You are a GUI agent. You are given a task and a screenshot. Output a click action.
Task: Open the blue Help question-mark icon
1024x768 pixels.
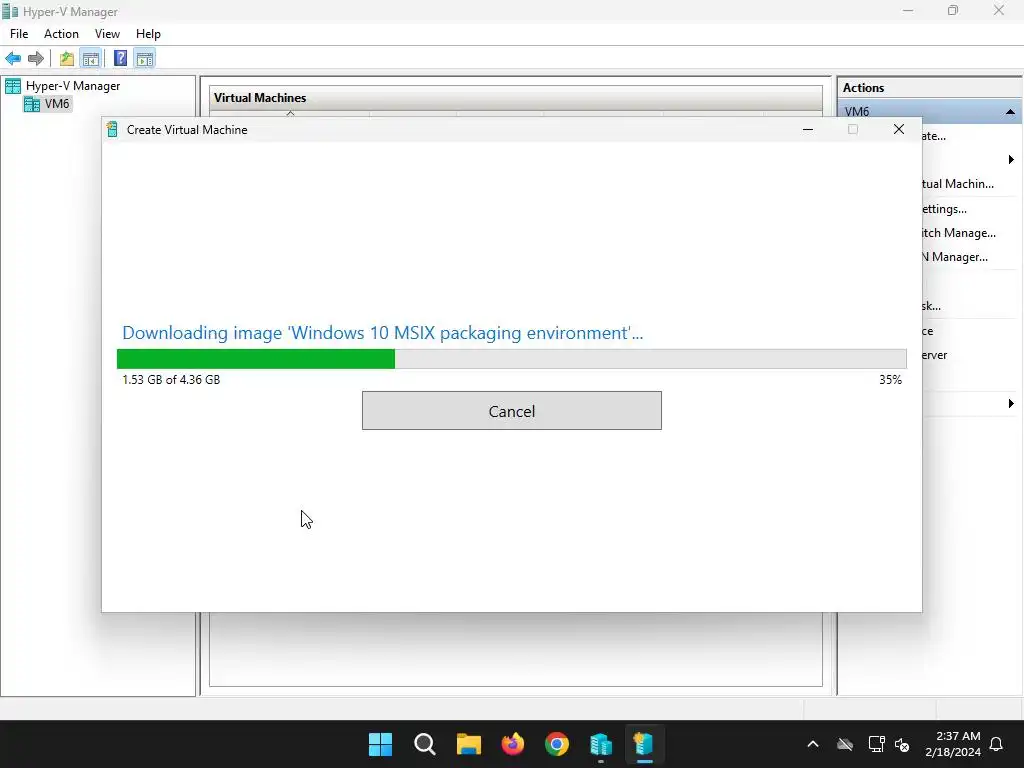[x=120, y=58]
